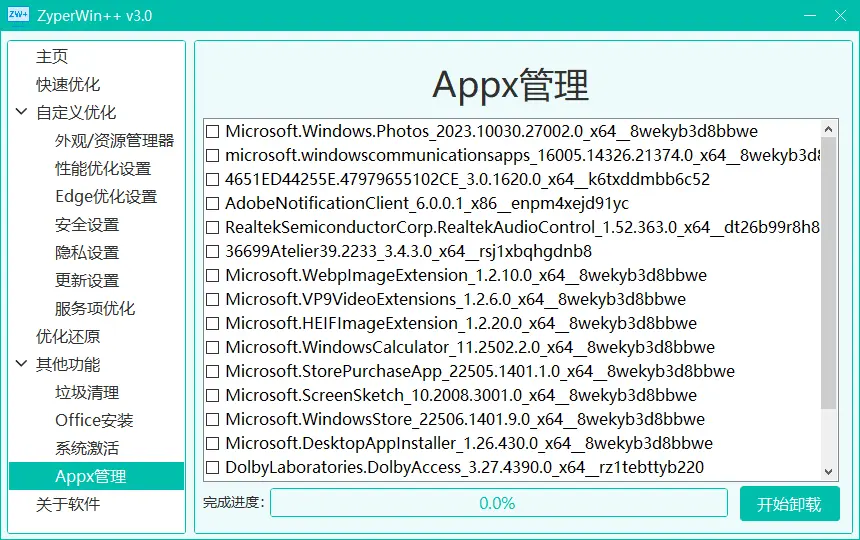
Task: Close the ZyperWin++ window
Action: (840, 15)
